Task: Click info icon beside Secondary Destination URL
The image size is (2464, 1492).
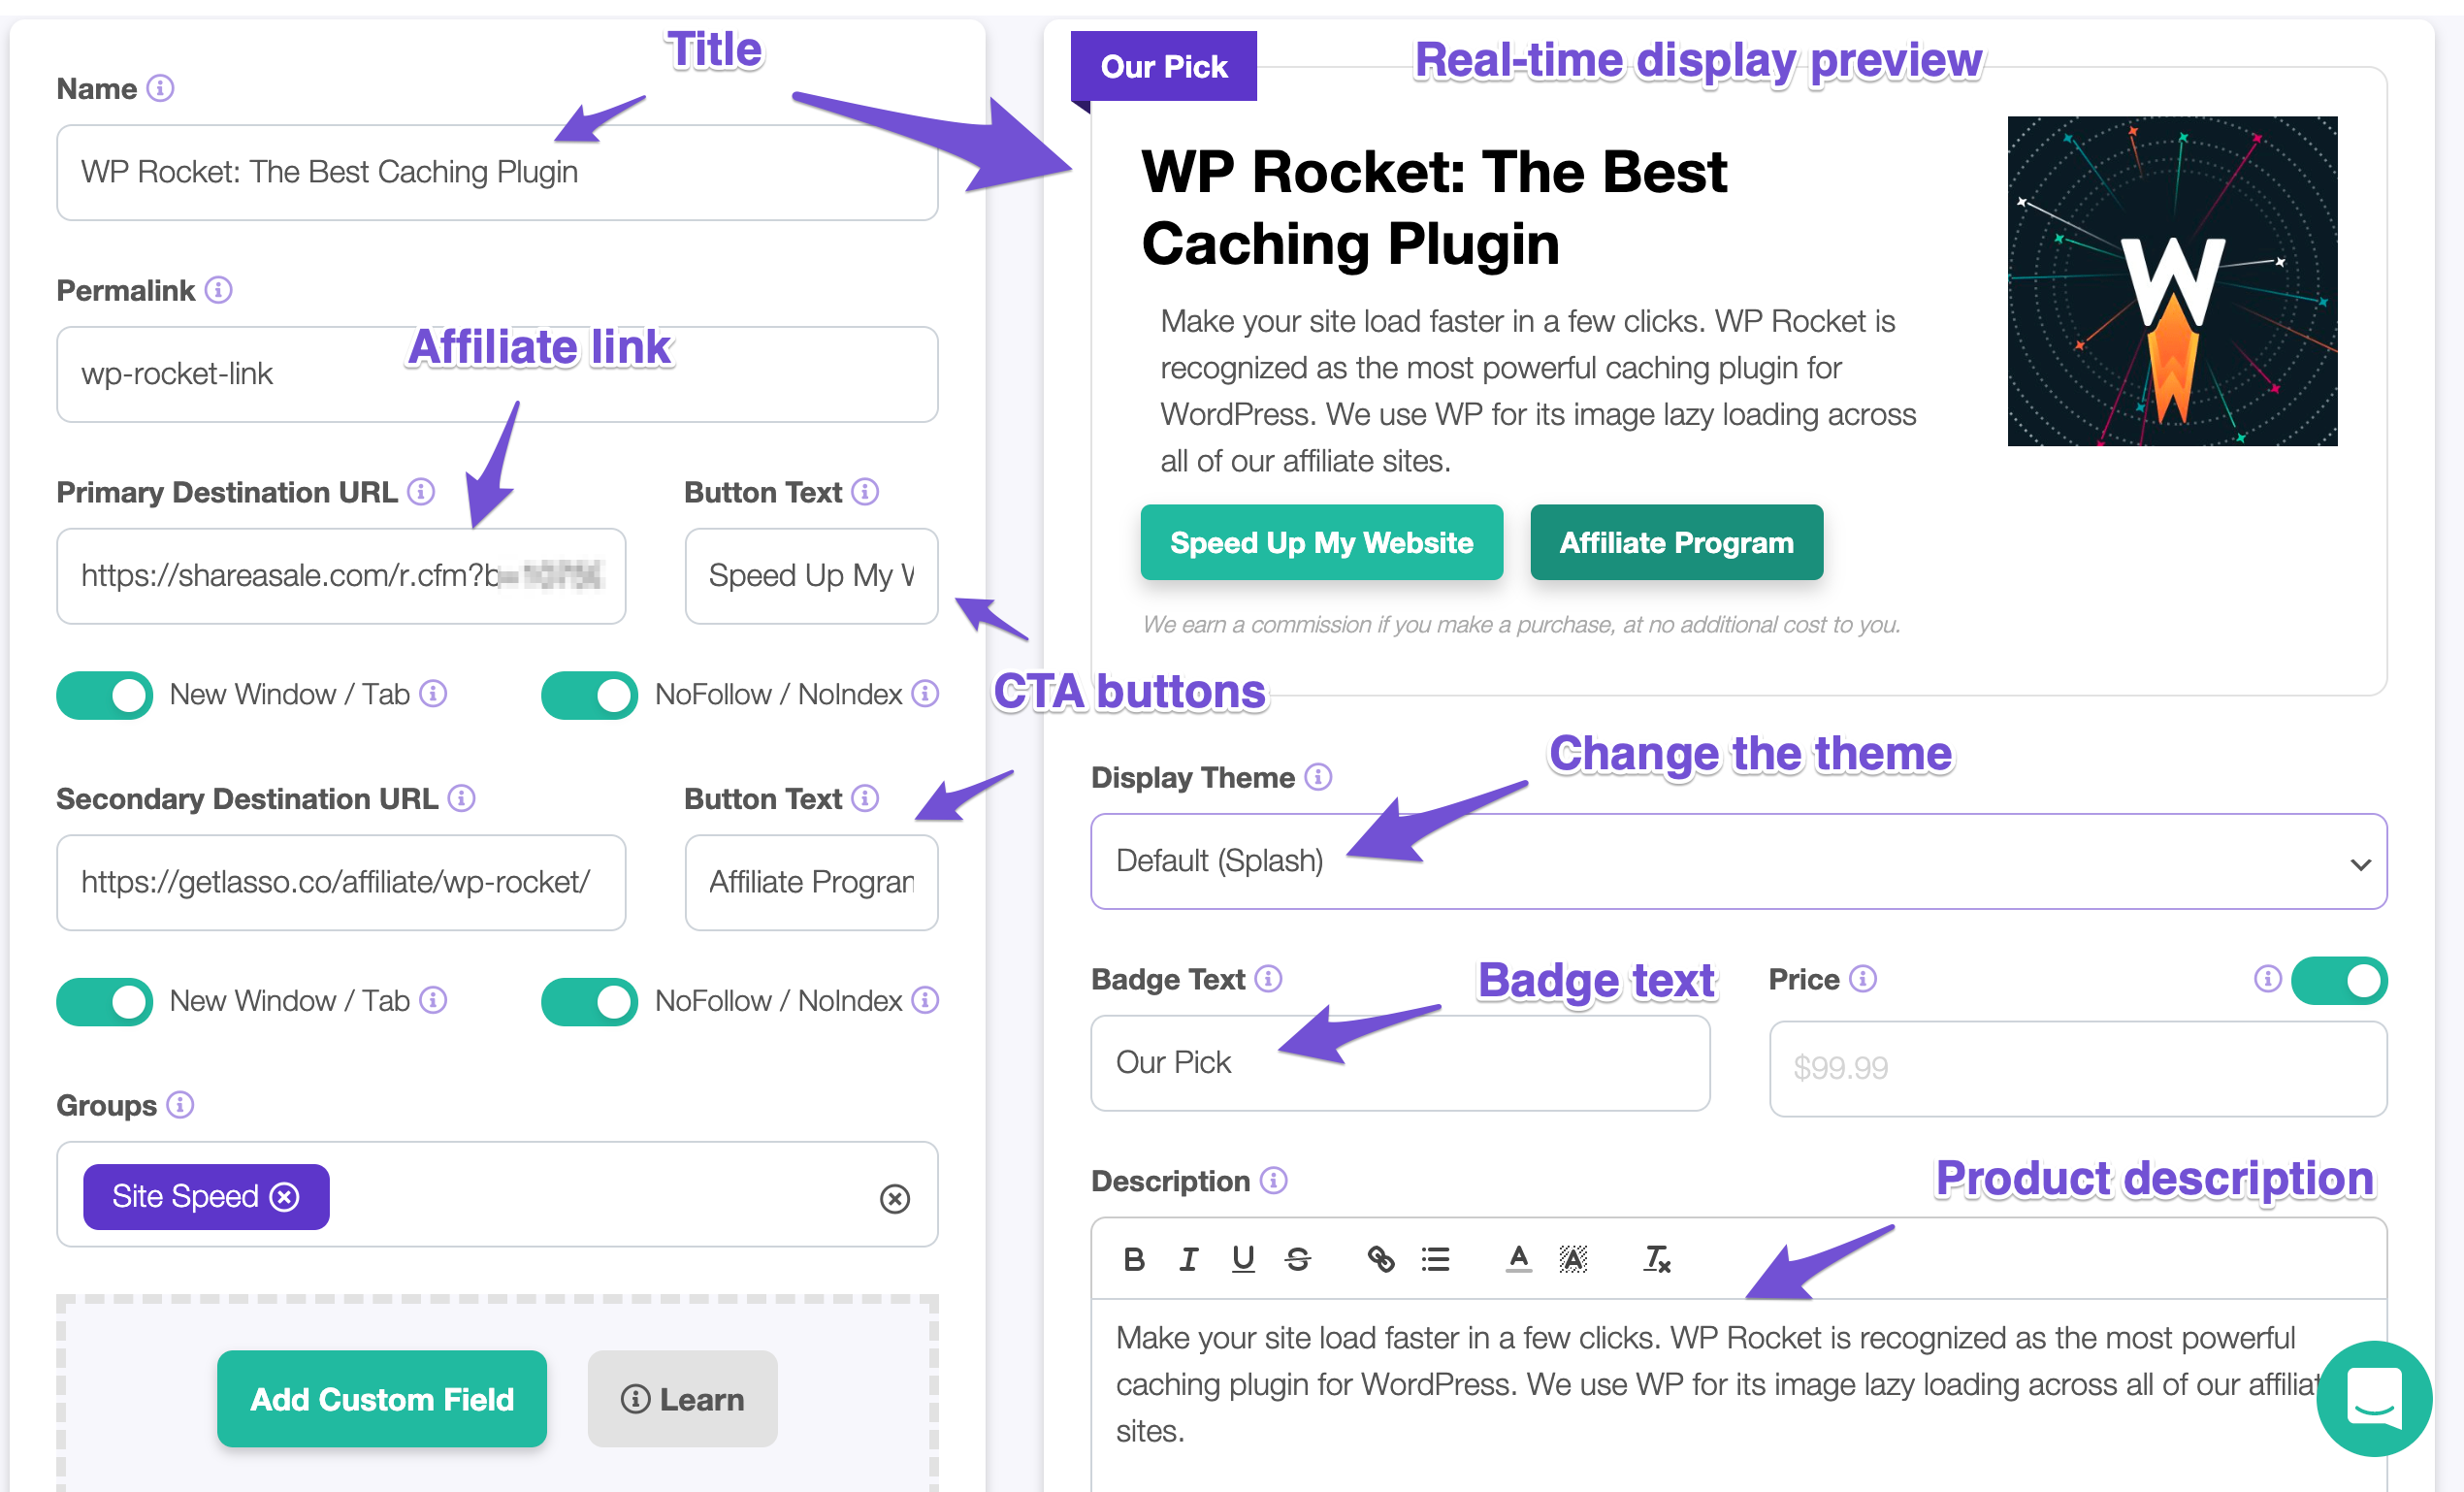Action: pos(461,799)
